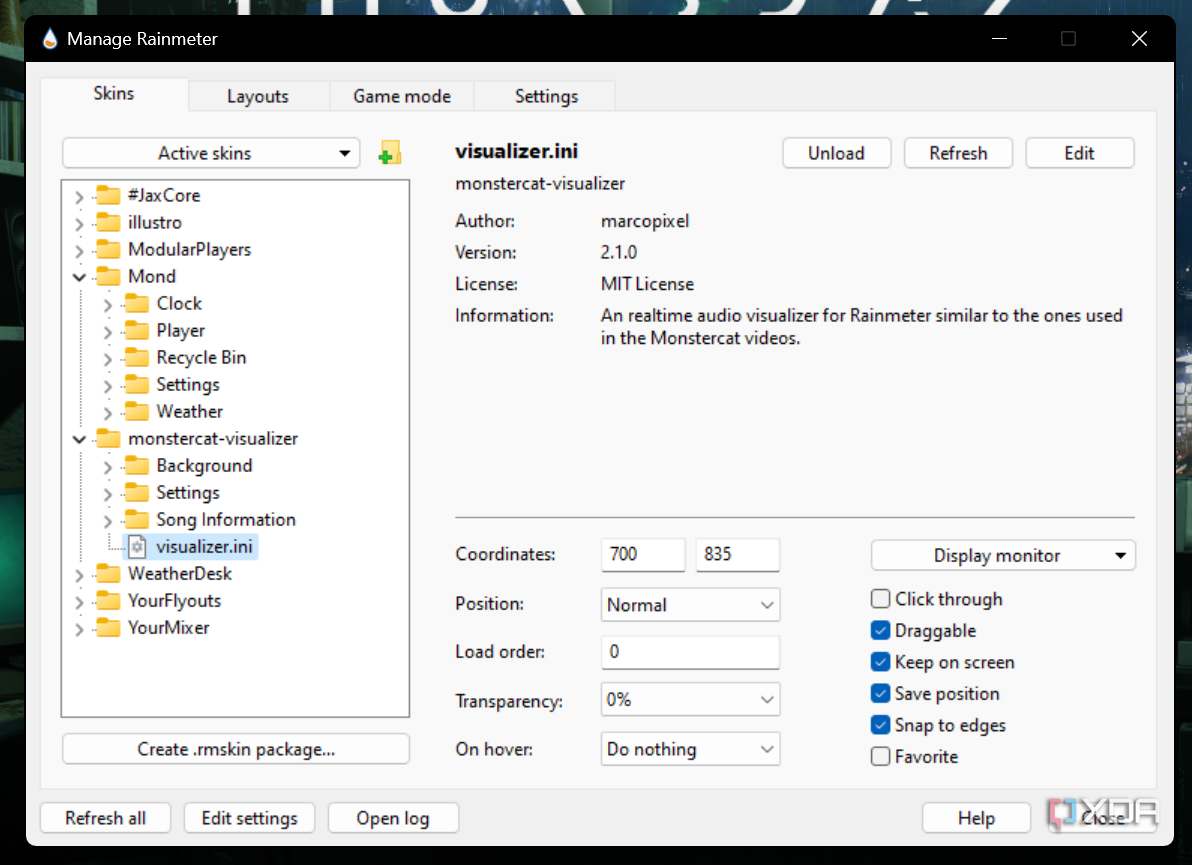1192x865 pixels.
Task: Select the Skins tab
Action: coord(114,93)
